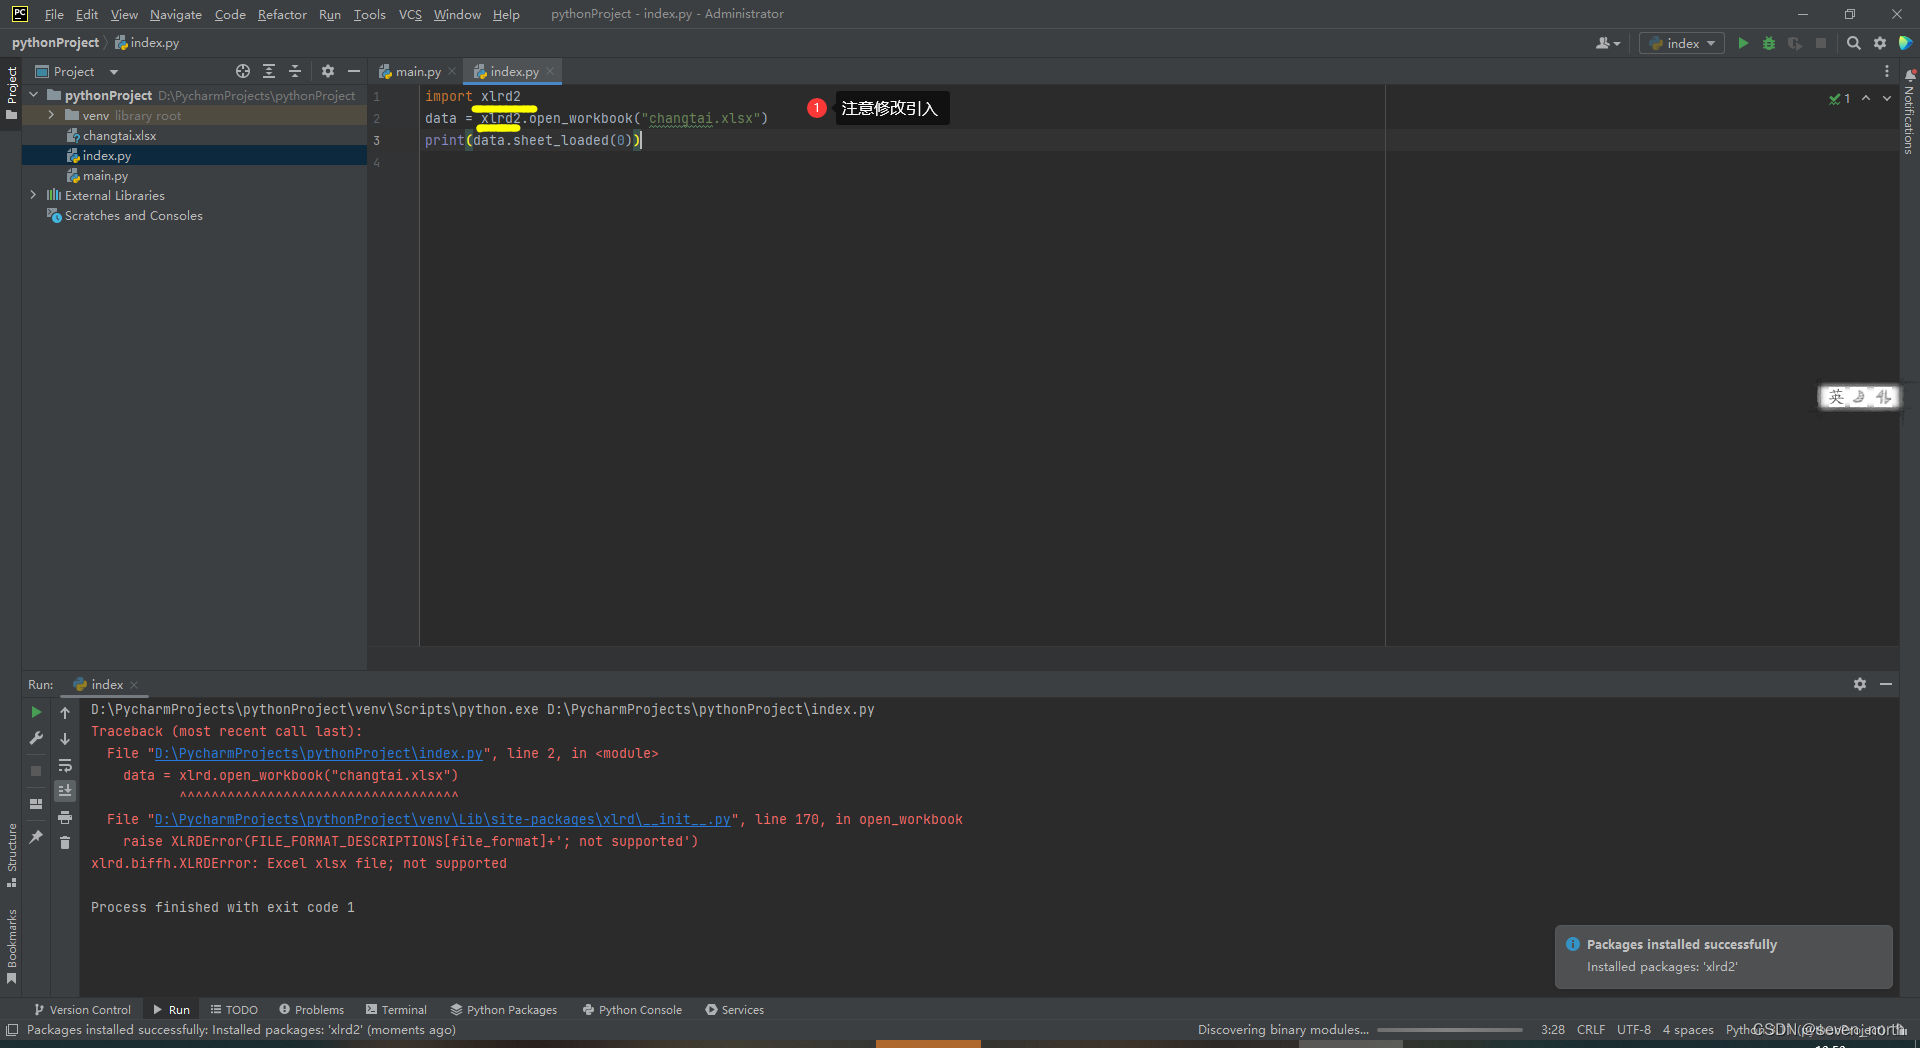
Task: Click the Select Opened File target icon
Action: point(243,71)
